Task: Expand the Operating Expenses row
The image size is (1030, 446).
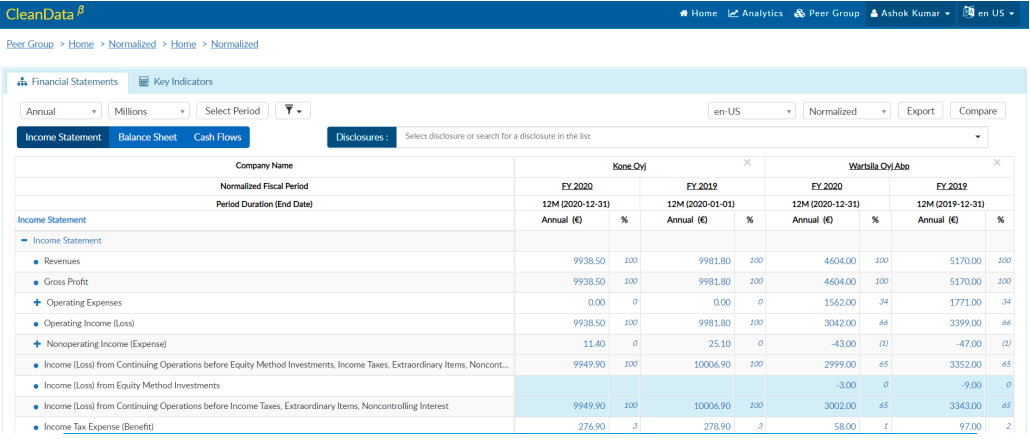Action: click(x=37, y=303)
